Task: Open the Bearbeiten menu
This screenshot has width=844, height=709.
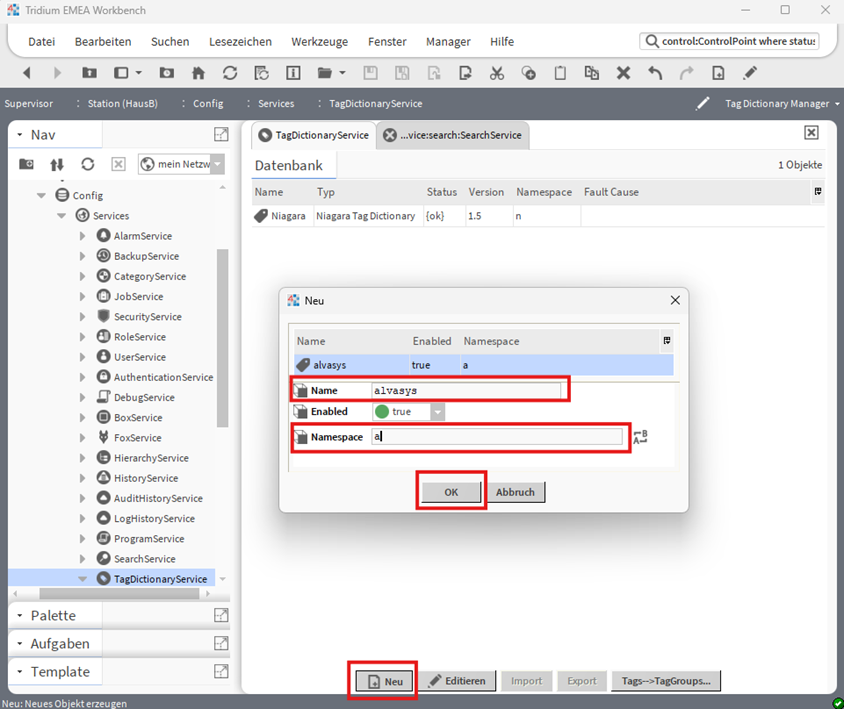Action: click(x=103, y=41)
